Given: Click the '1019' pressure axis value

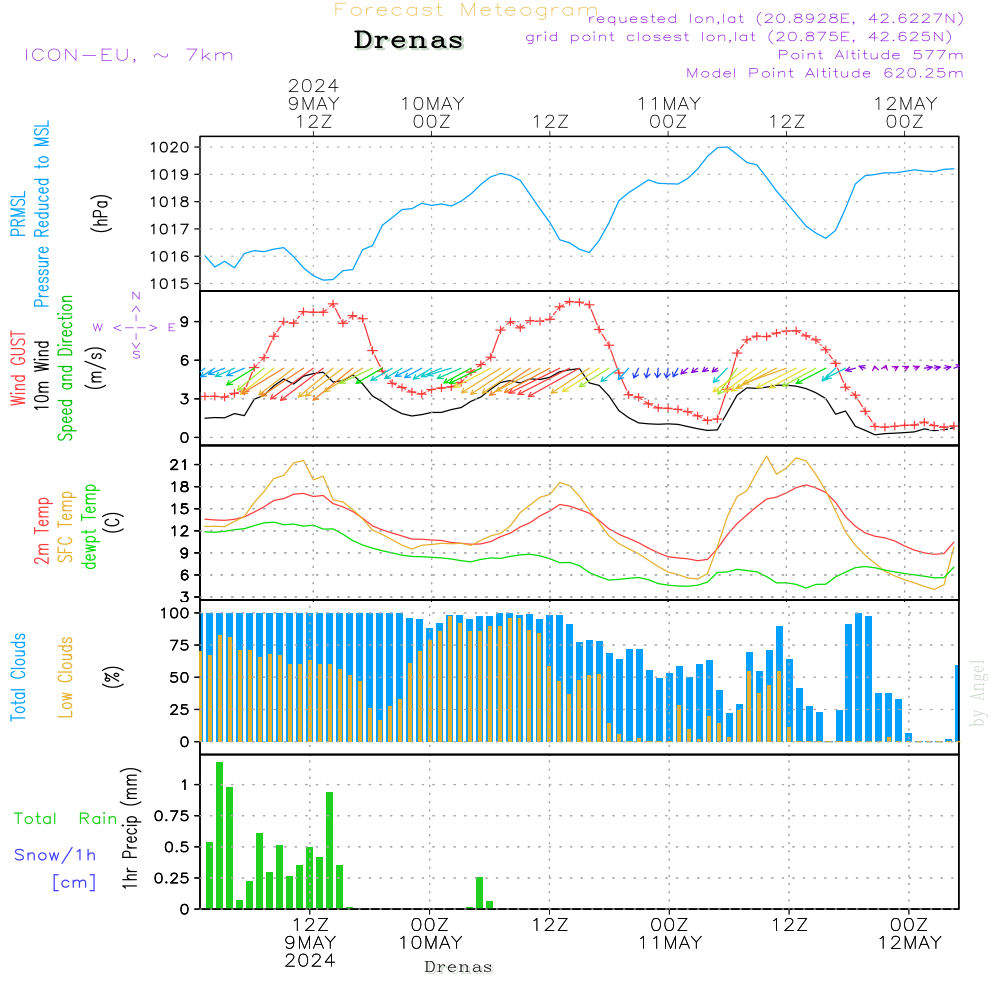Looking at the screenshot, I should click(170, 175).
